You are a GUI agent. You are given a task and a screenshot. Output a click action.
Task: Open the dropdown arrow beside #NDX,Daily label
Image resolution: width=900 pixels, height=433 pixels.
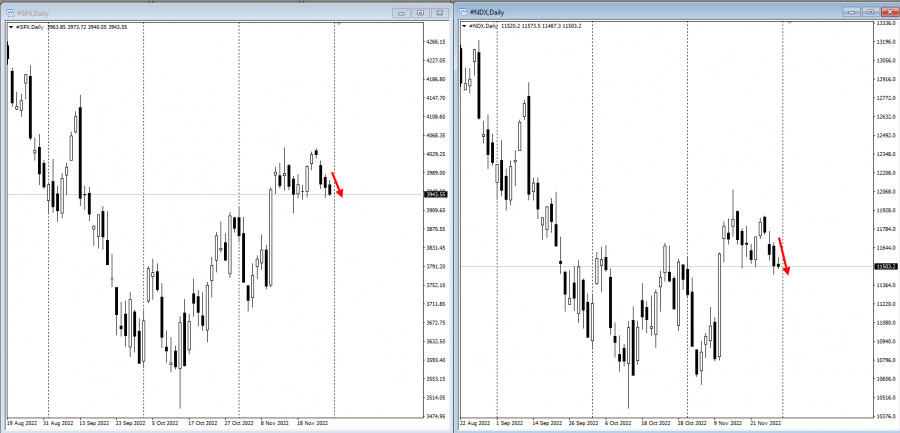pos(464,26)
